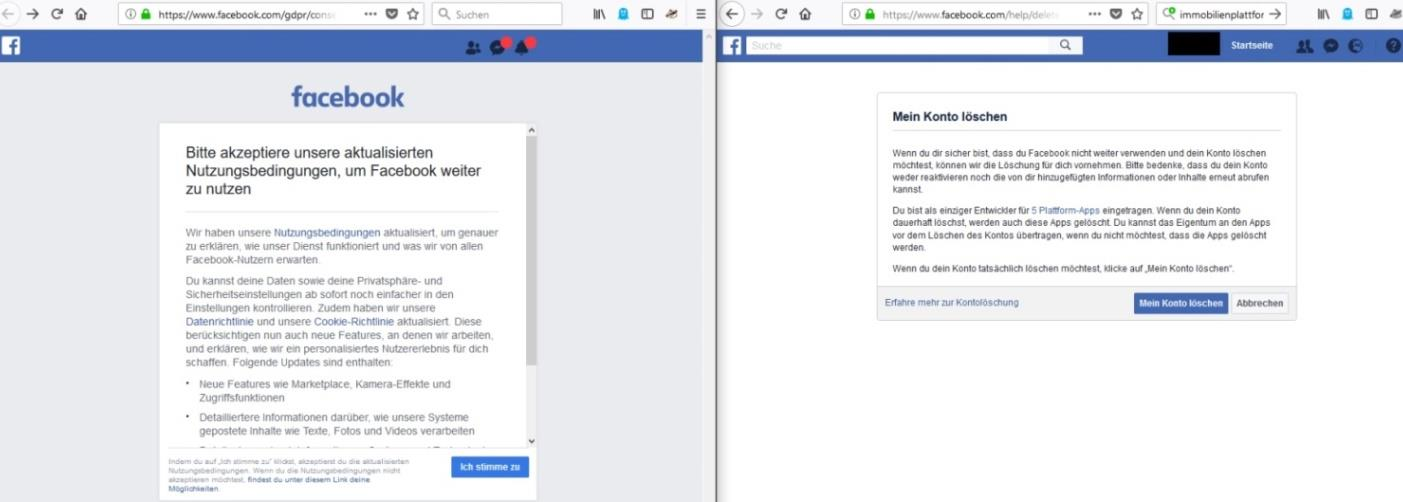Click the blue 'Ich stimme zu' button
1403x502 pixels.
pyautogui.click(x=489, y=467)
